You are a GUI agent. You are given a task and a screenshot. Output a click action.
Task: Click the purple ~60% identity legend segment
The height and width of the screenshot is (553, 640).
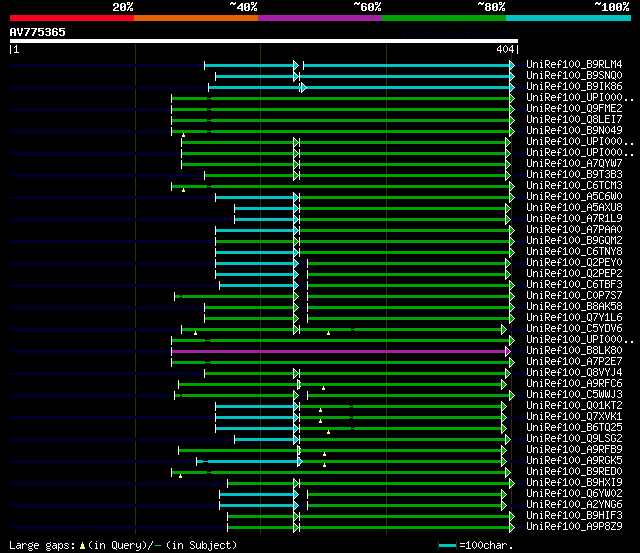point(320,18)
